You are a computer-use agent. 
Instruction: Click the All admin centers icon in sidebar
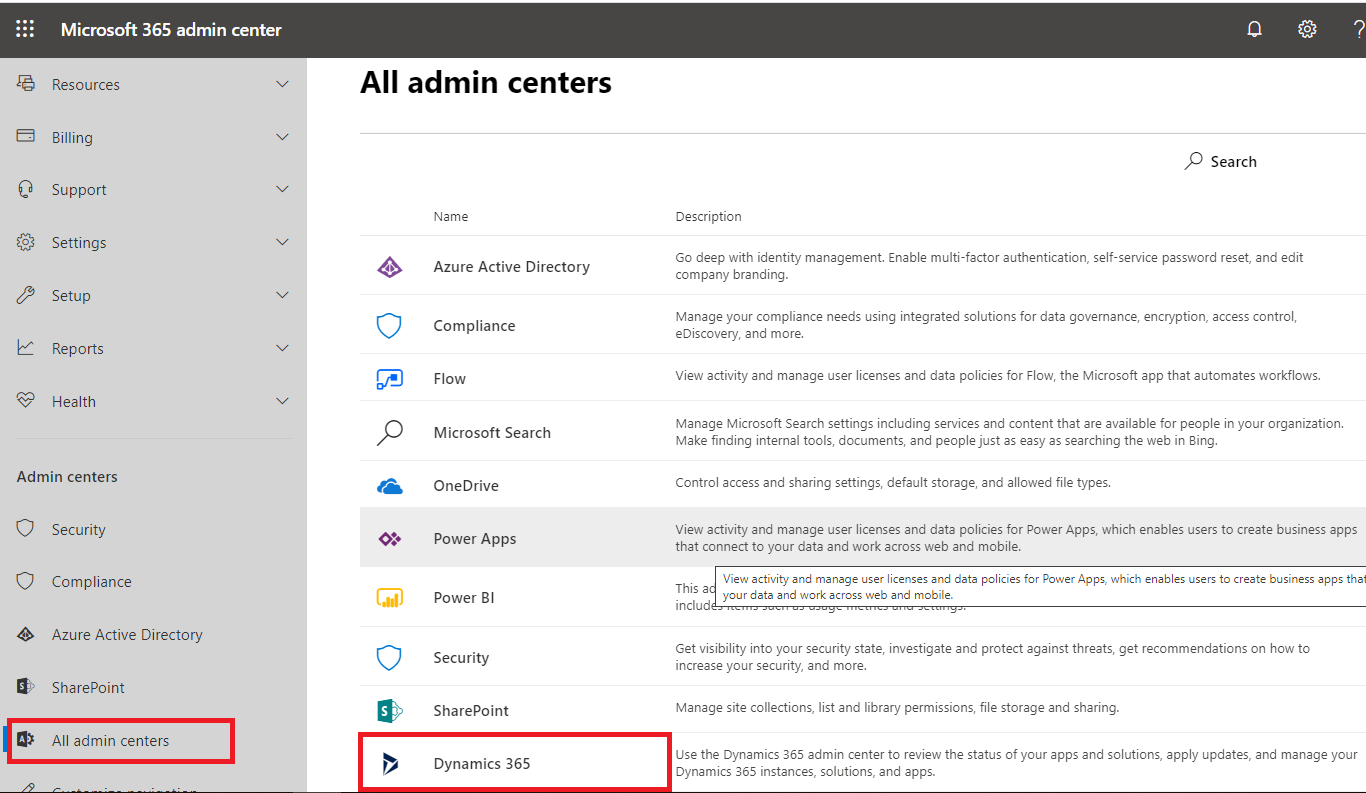click(x=26, y=740)
